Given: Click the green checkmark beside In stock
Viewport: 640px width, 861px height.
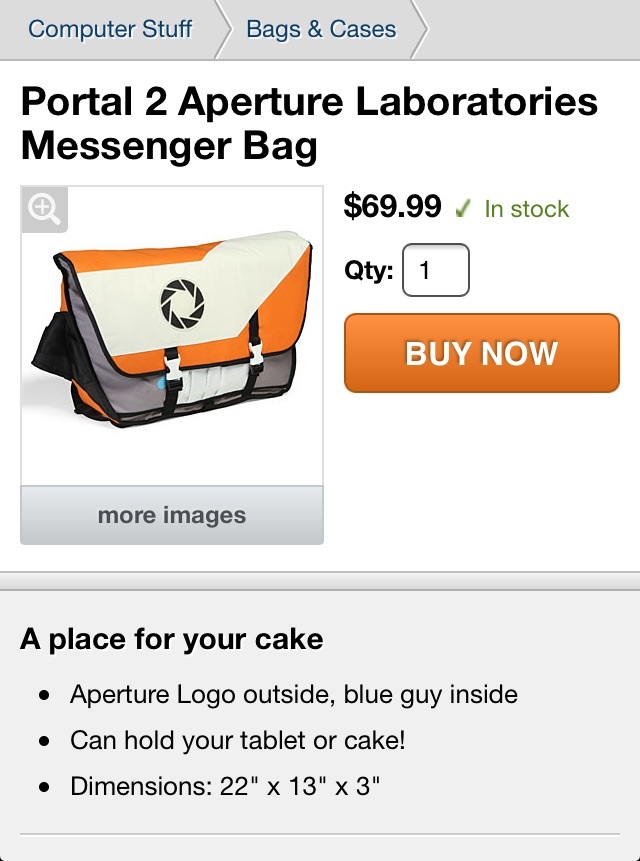Looking at the screenshot, I should tap(463, 208).
